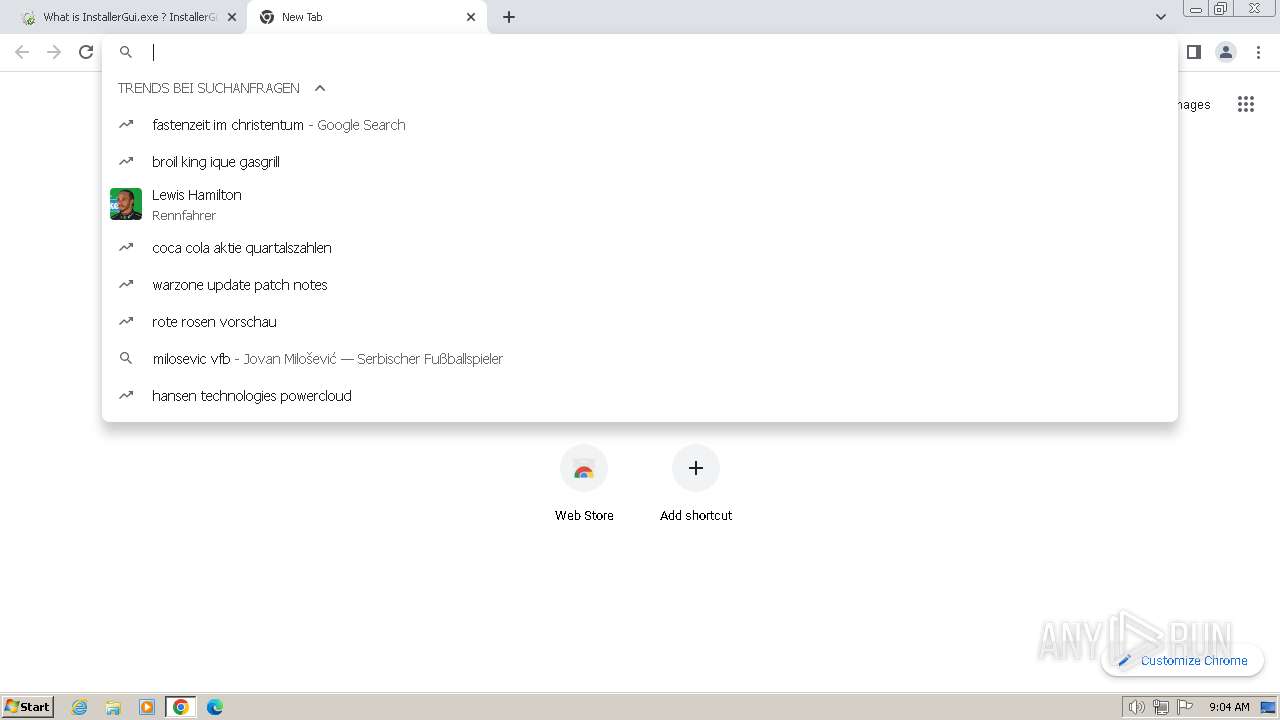
Task: Open the Images link
Action: [1194, 104]
